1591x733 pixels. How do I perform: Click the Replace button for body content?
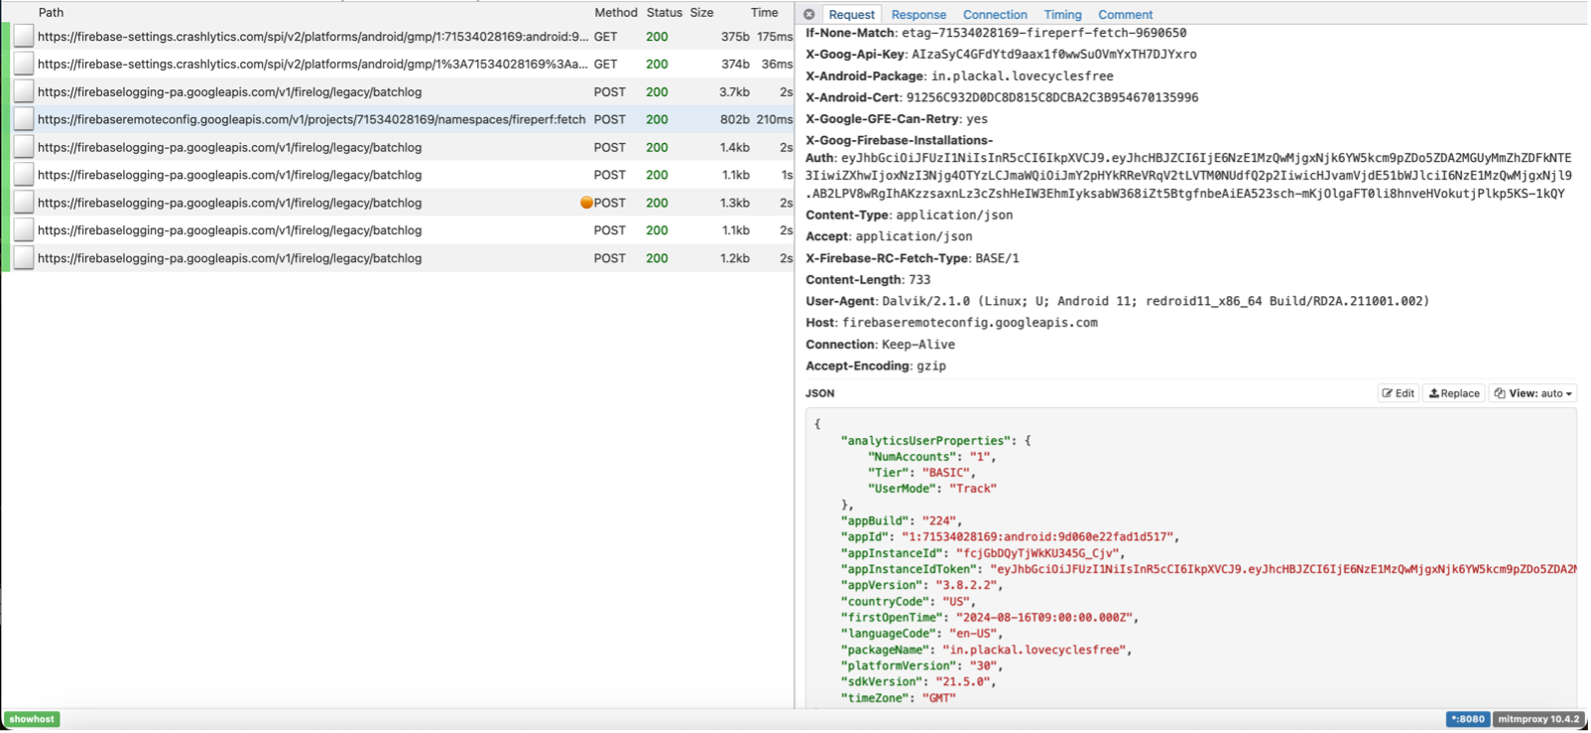pyautogui.click(x=1454, y=393)
